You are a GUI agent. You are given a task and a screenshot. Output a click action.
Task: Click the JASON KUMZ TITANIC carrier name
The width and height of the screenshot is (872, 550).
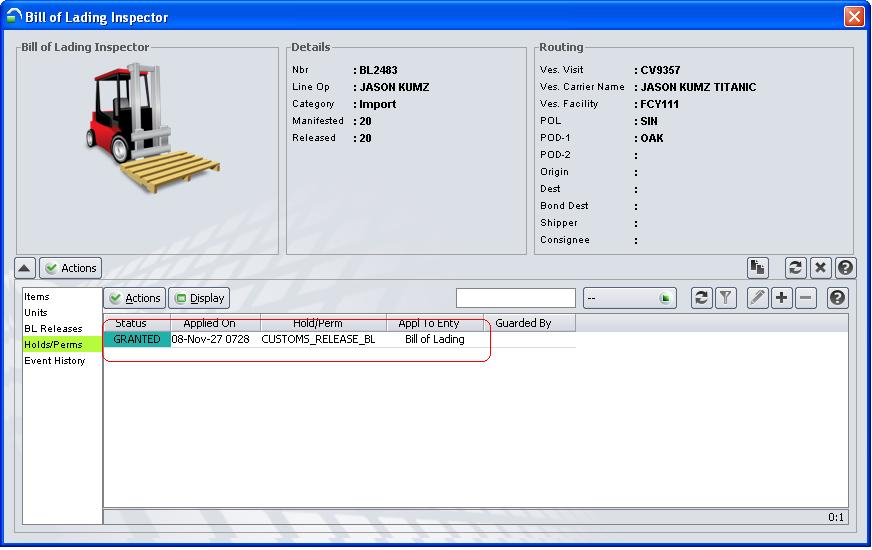(x=698, y=87)
